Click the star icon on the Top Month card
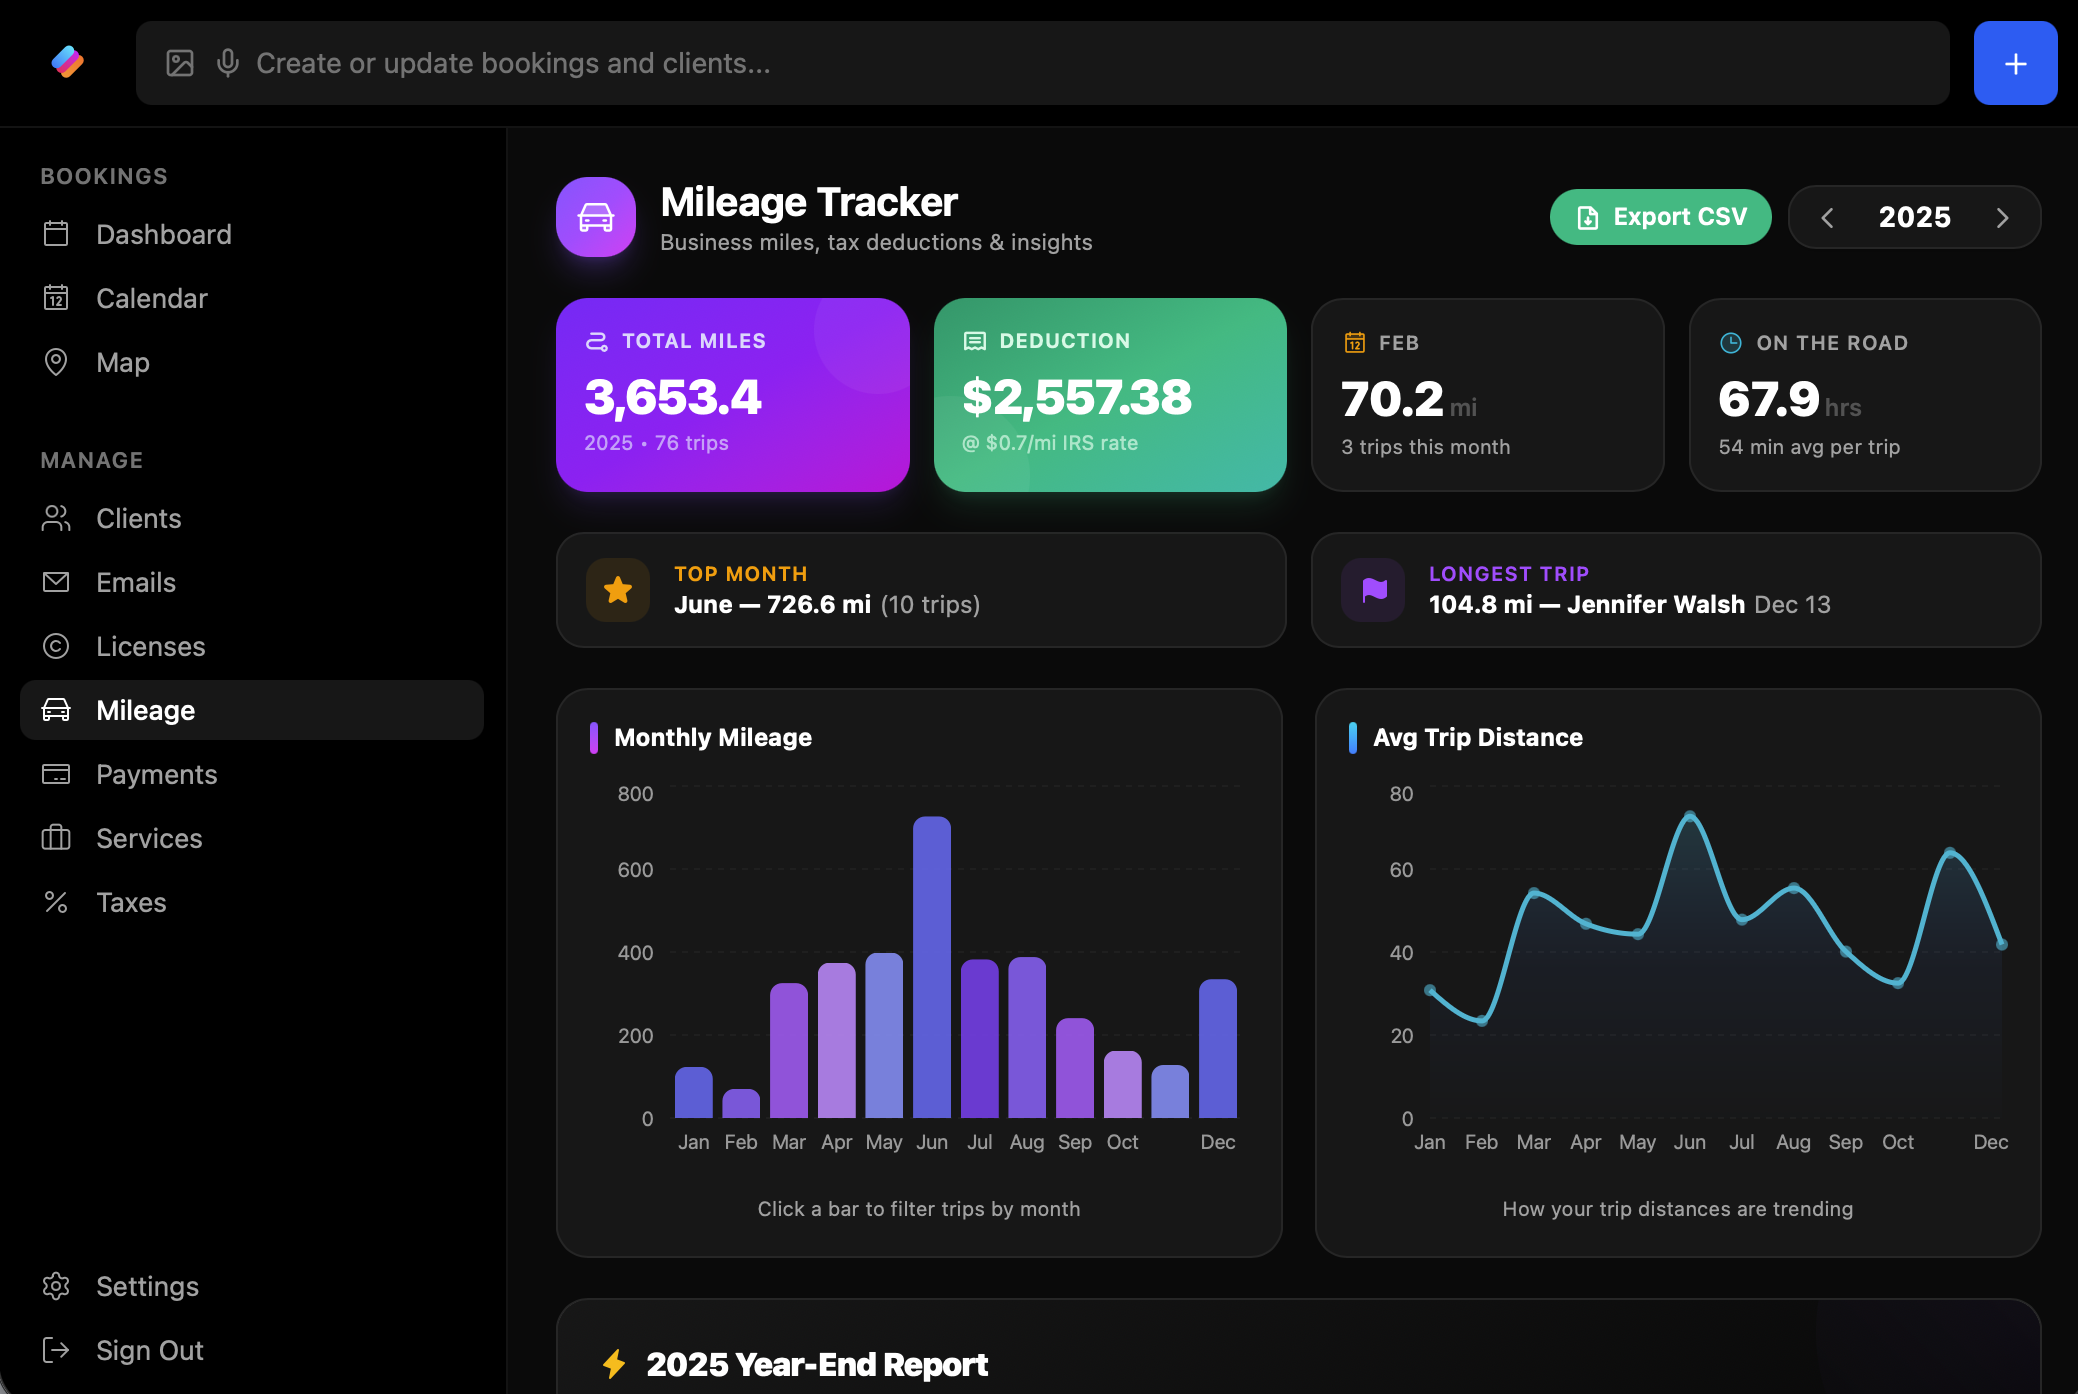 click(617, 590)
